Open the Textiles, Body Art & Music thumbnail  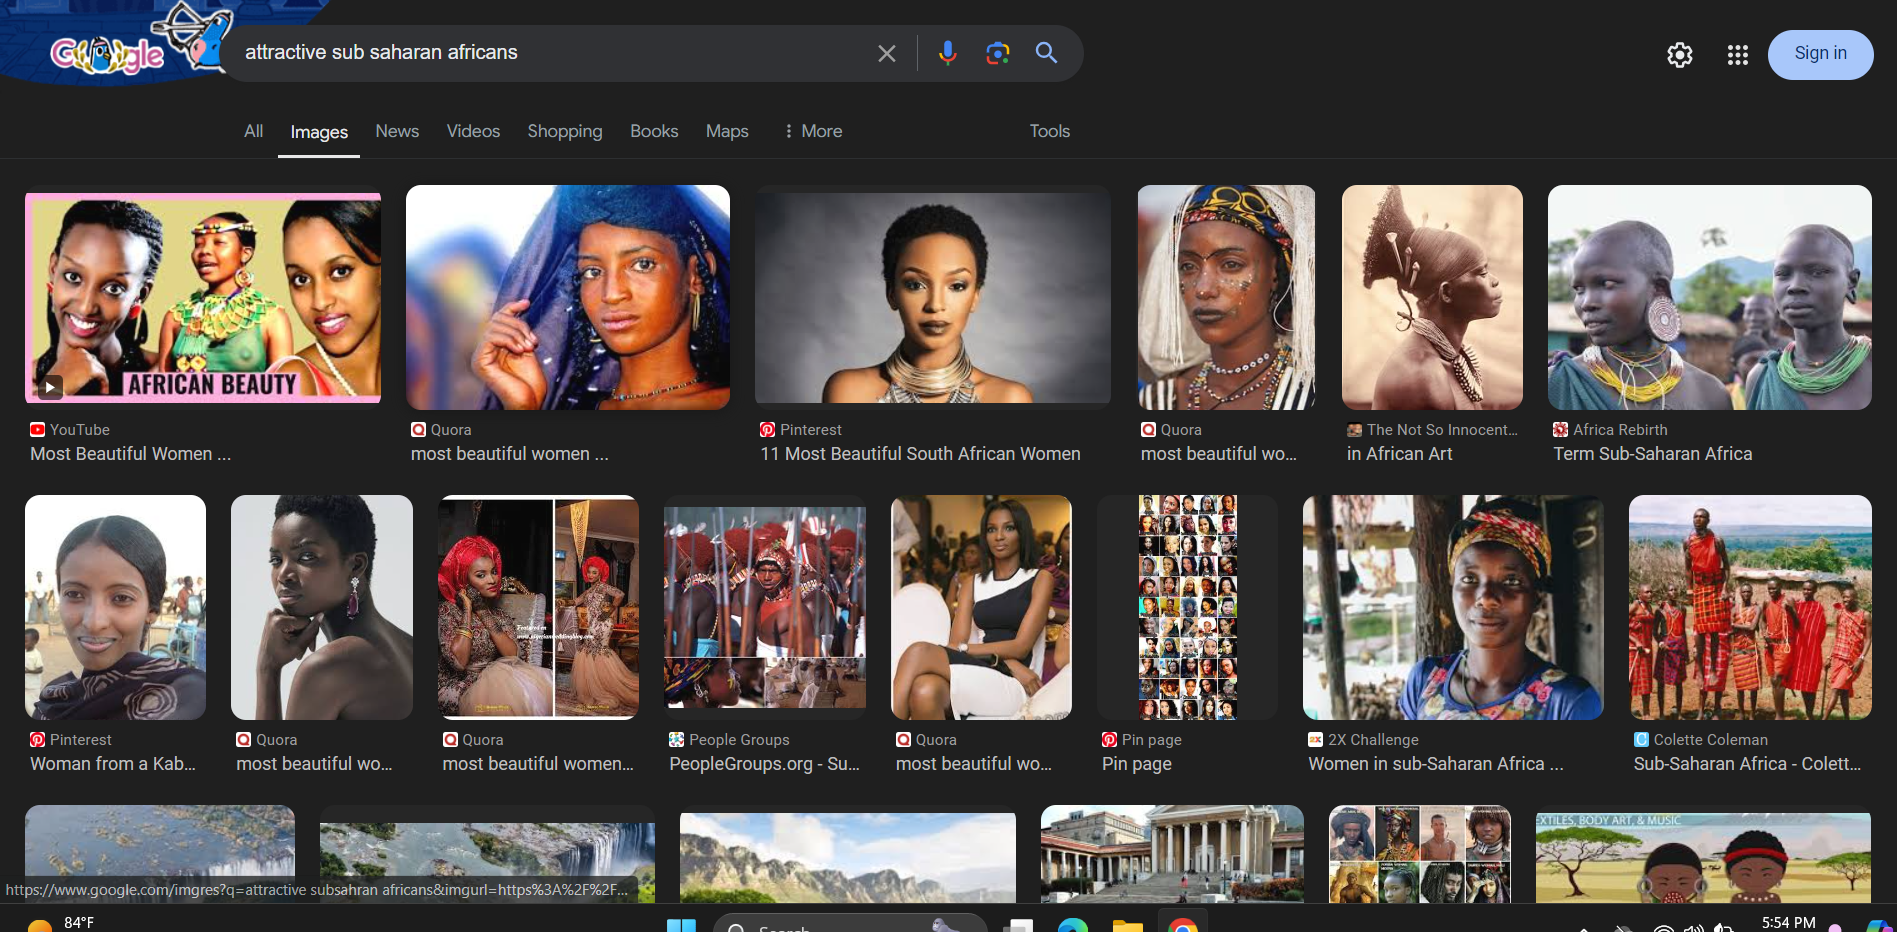pyautogui.click(x=1703, y=858)
